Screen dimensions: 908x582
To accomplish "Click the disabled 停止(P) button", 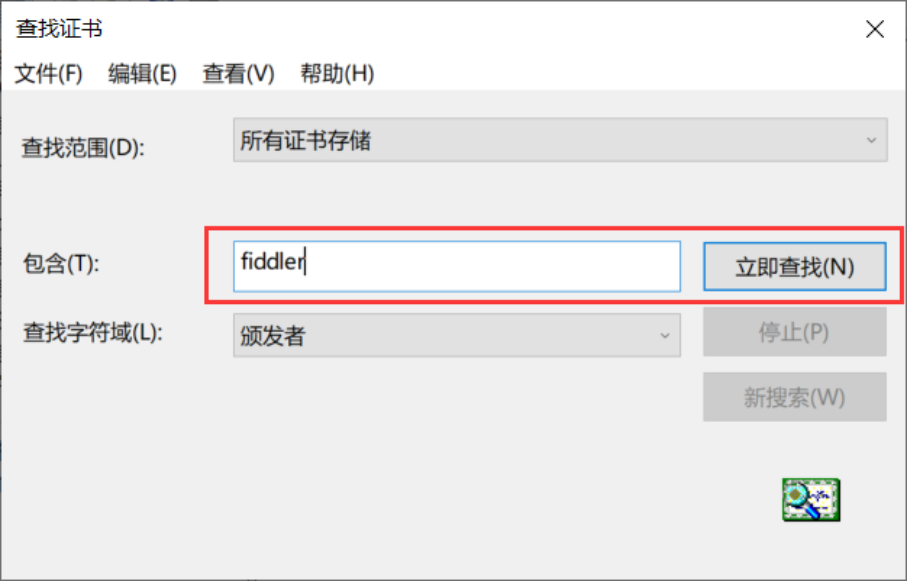I will (794, 332).
